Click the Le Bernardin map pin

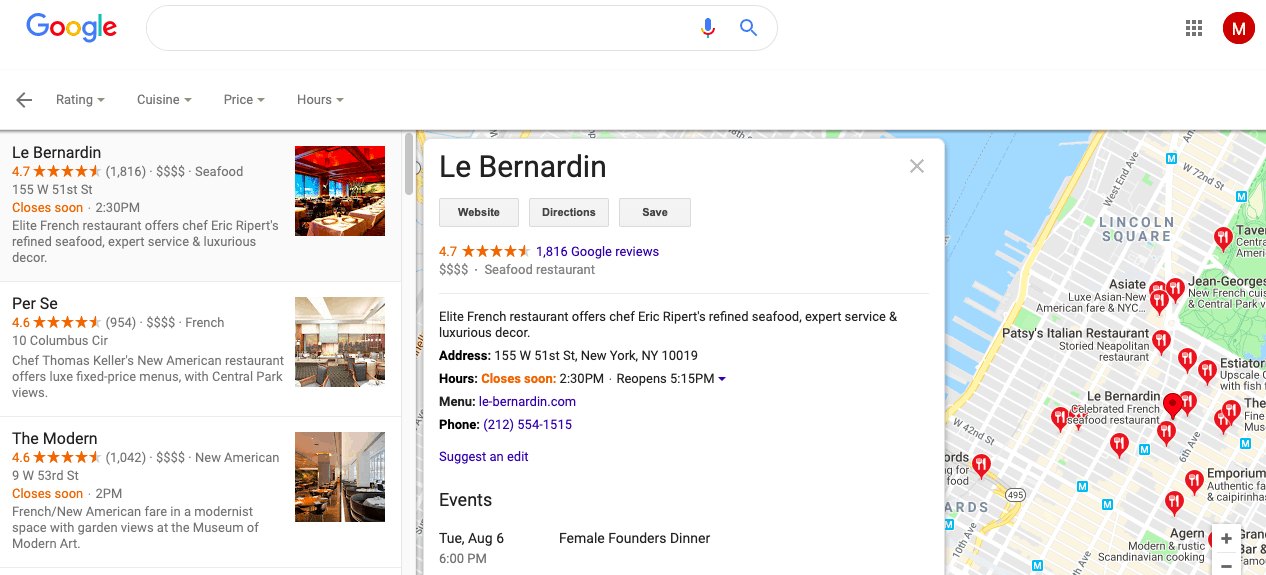coord(1172,404)
